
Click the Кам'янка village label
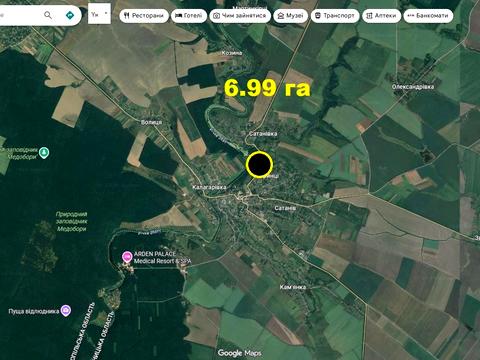293,287
